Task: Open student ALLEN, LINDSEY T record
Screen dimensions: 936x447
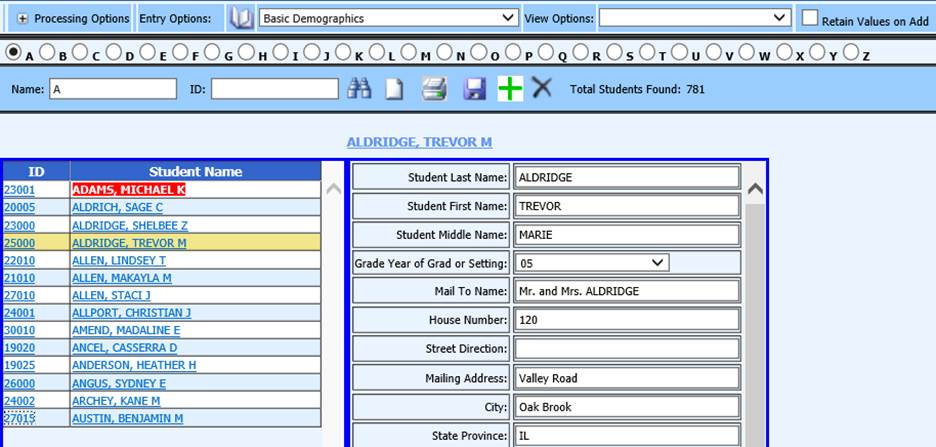Action: point(120,260)
